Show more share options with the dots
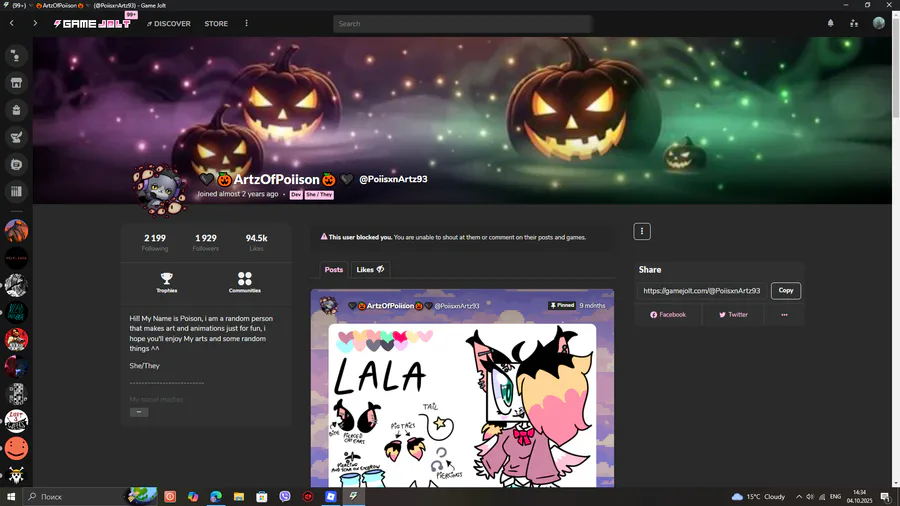The image size is (900, 506). (784, 314)
